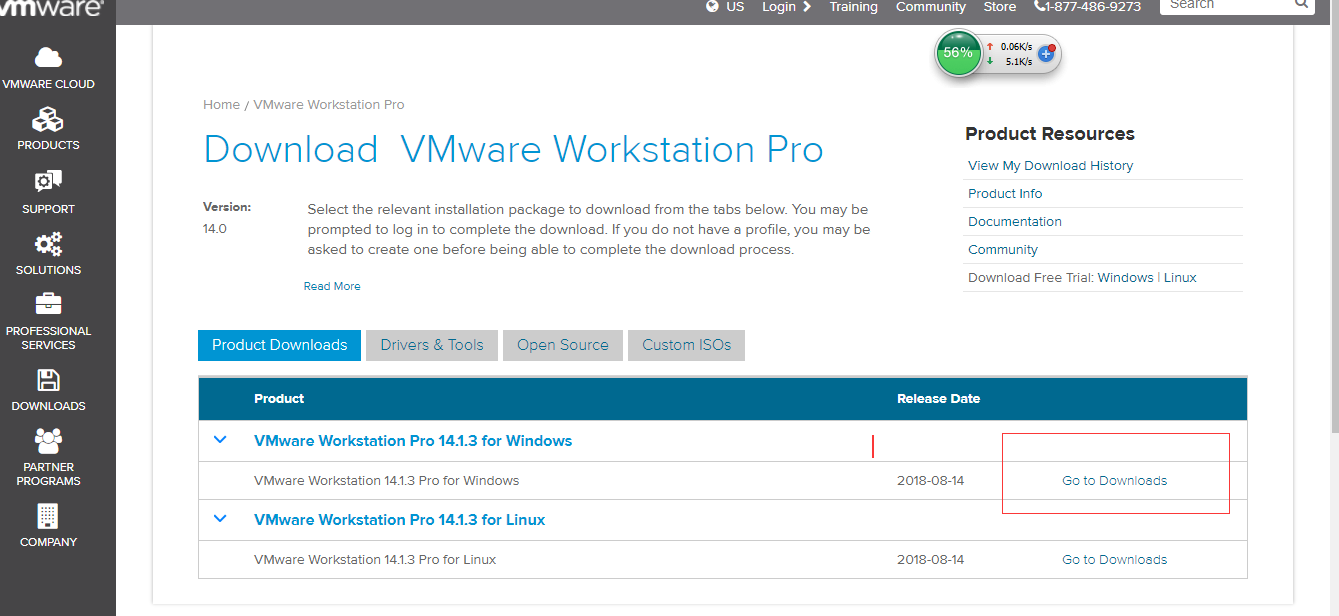The image size is (1339, 616).
Task: Open the VMware Cloud icon in sidebar
Action: 48,58
